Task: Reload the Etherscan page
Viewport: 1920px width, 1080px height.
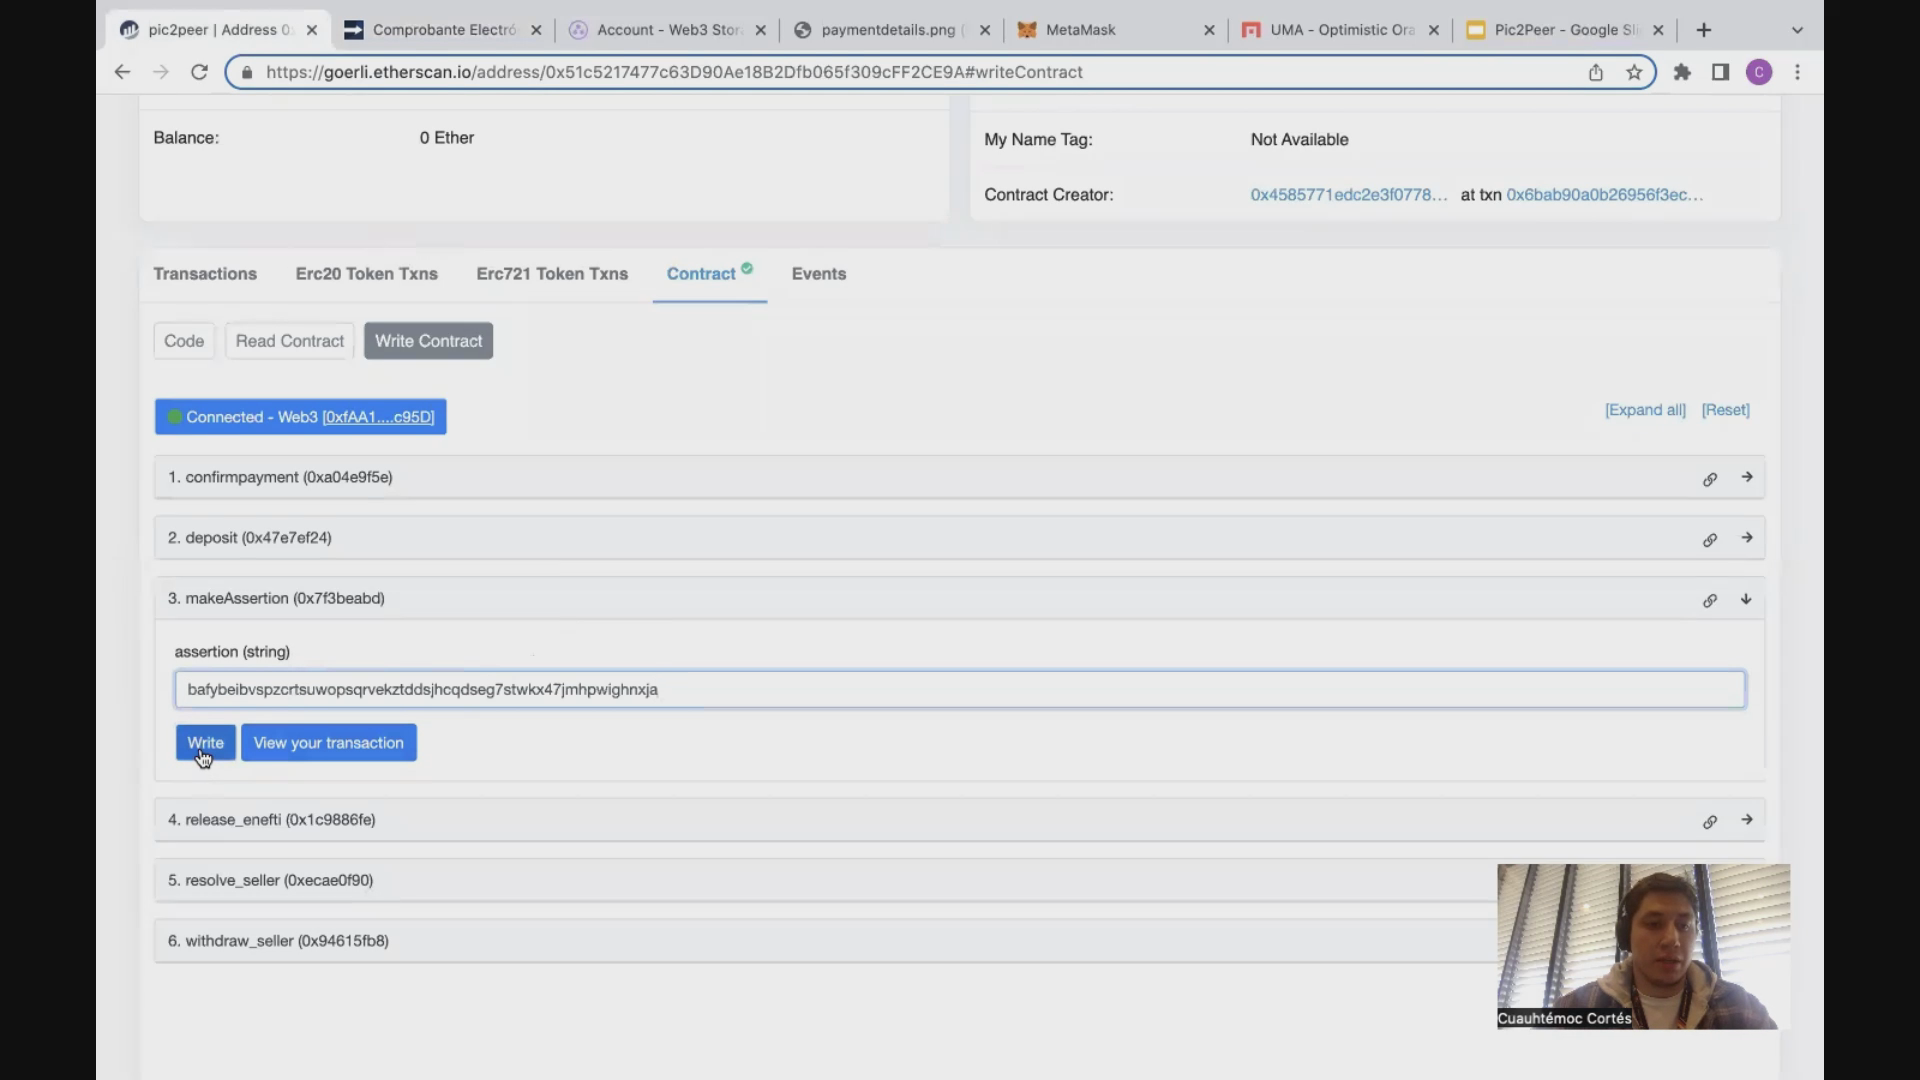Action: 199,72
